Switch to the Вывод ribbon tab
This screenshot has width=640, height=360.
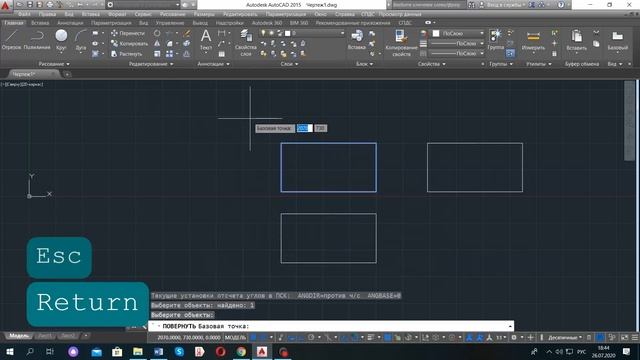point(200,23)
